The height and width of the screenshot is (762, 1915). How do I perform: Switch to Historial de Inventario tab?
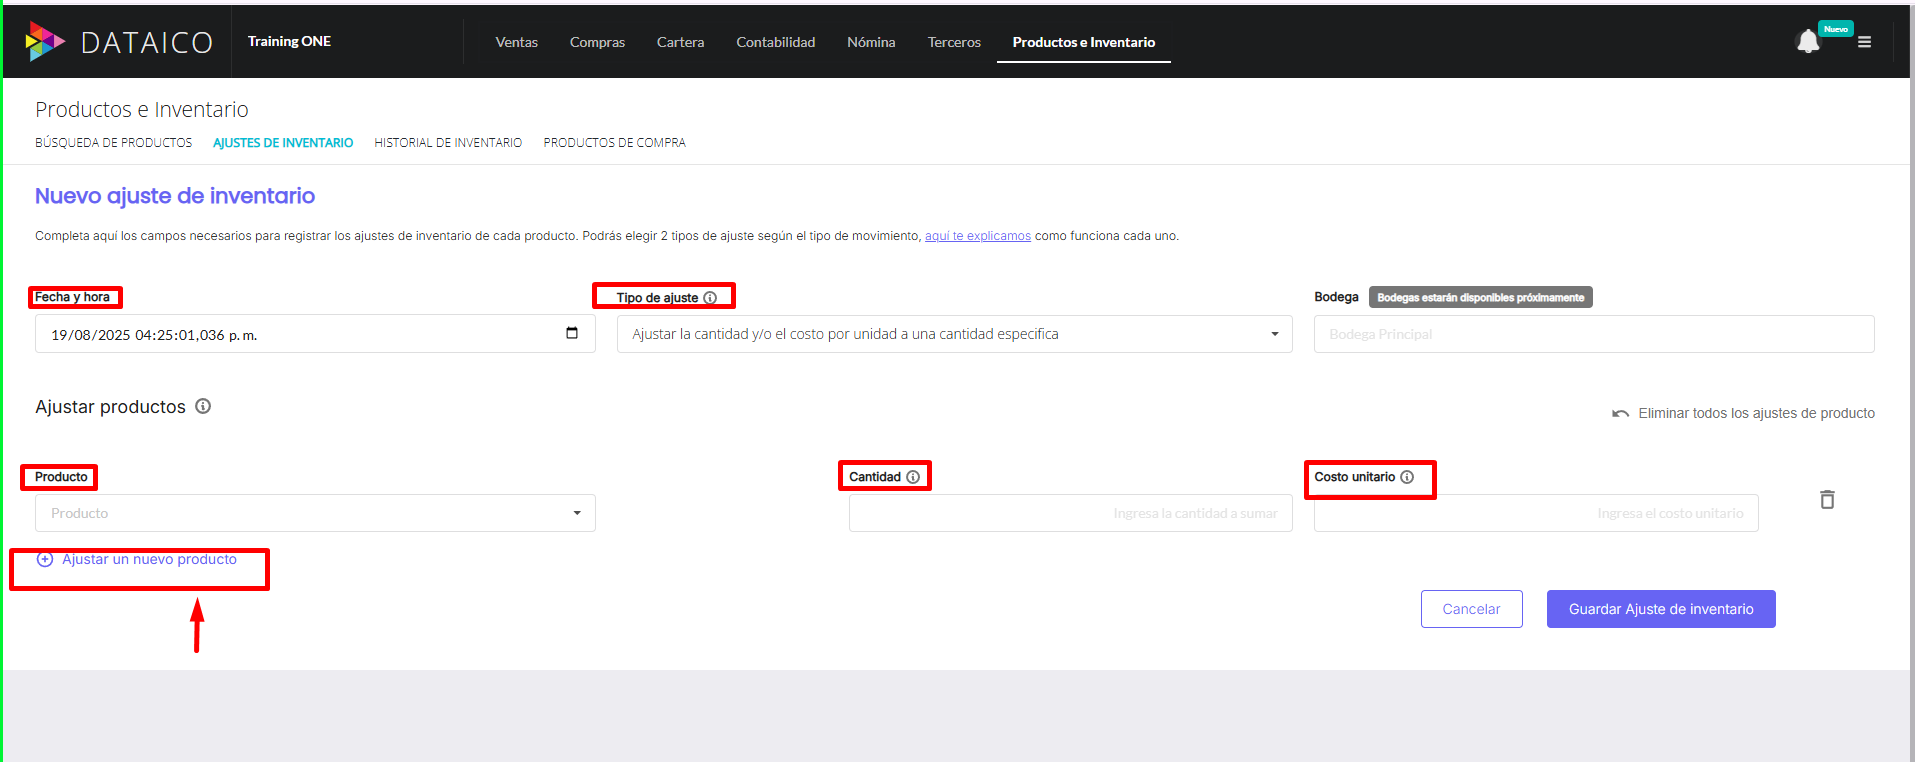[x=448, y=143]
